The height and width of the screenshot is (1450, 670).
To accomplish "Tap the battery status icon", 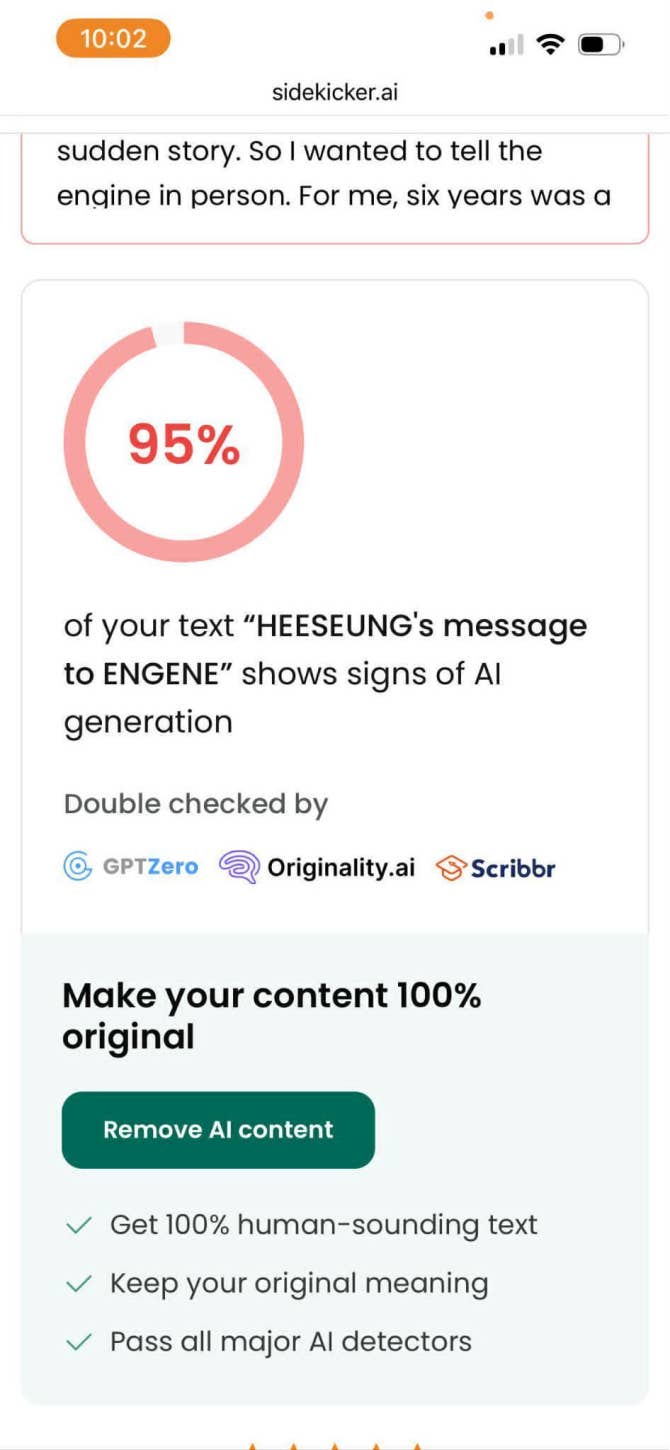I will point(600,44).
